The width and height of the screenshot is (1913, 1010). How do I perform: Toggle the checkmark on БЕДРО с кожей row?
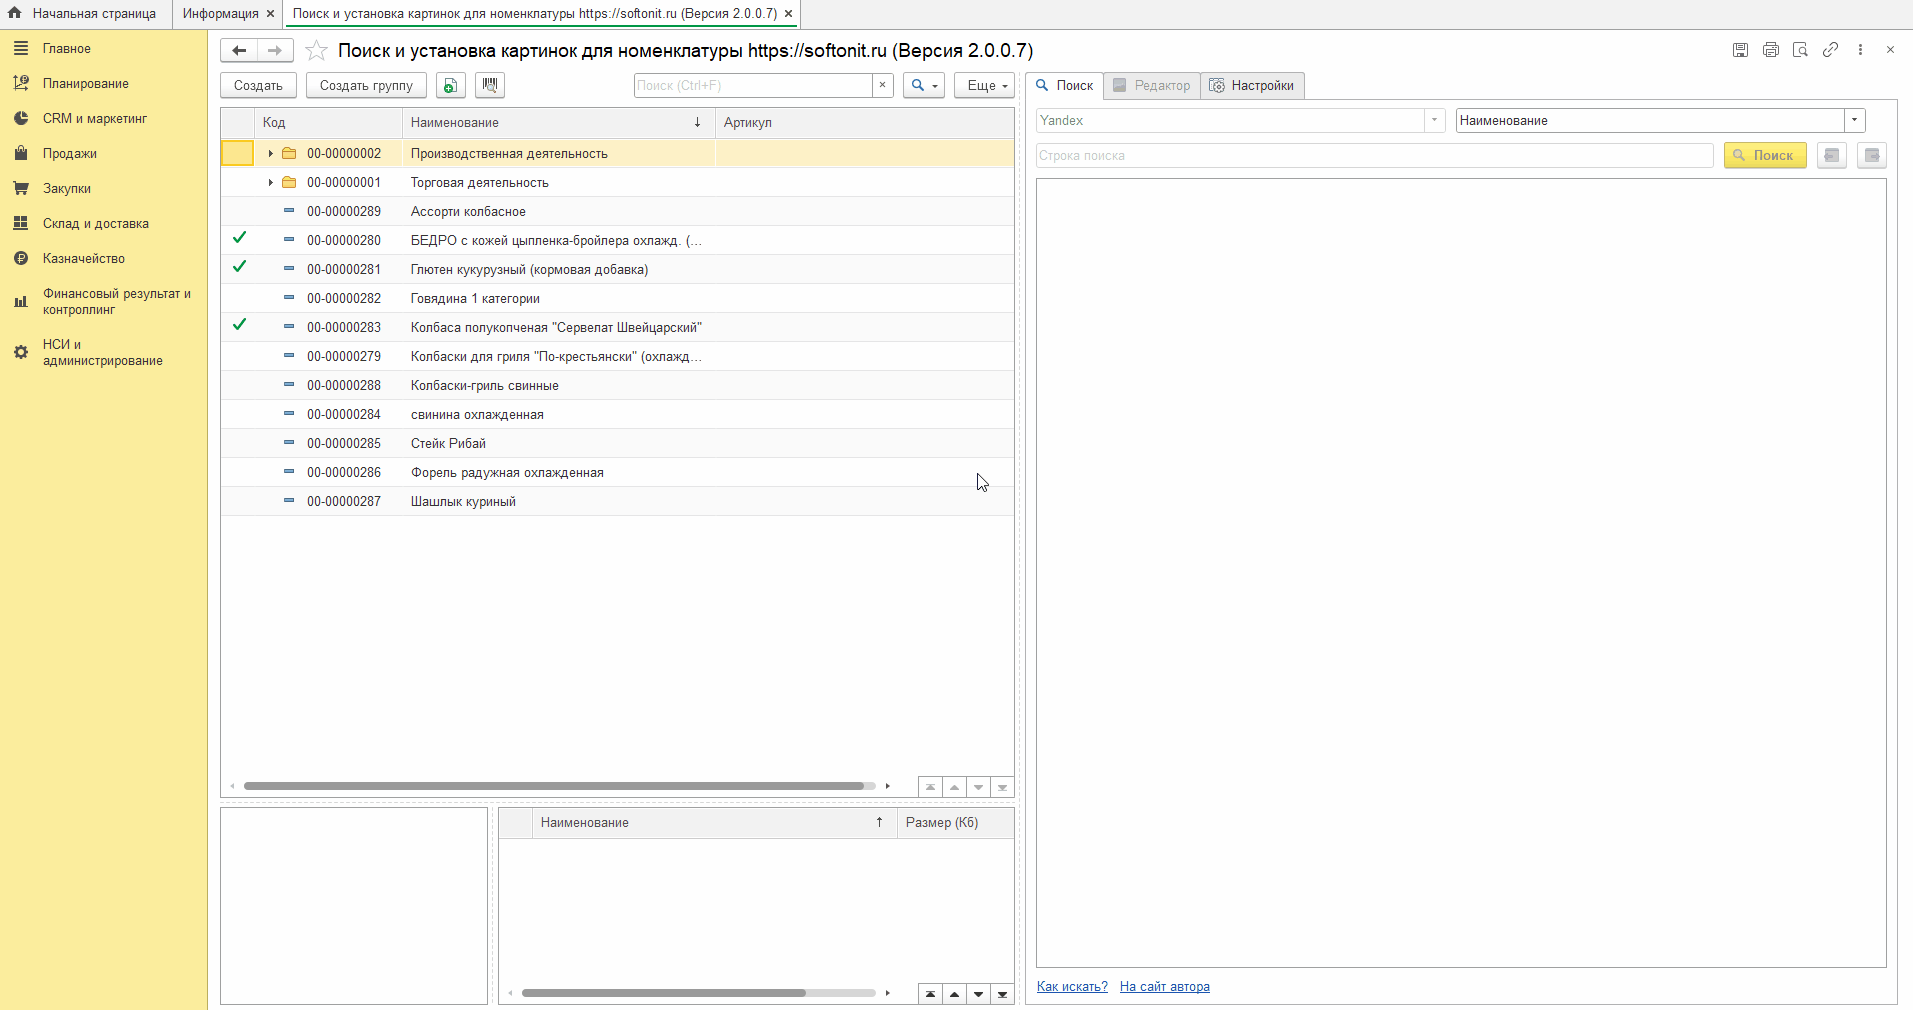click(239, 239)
